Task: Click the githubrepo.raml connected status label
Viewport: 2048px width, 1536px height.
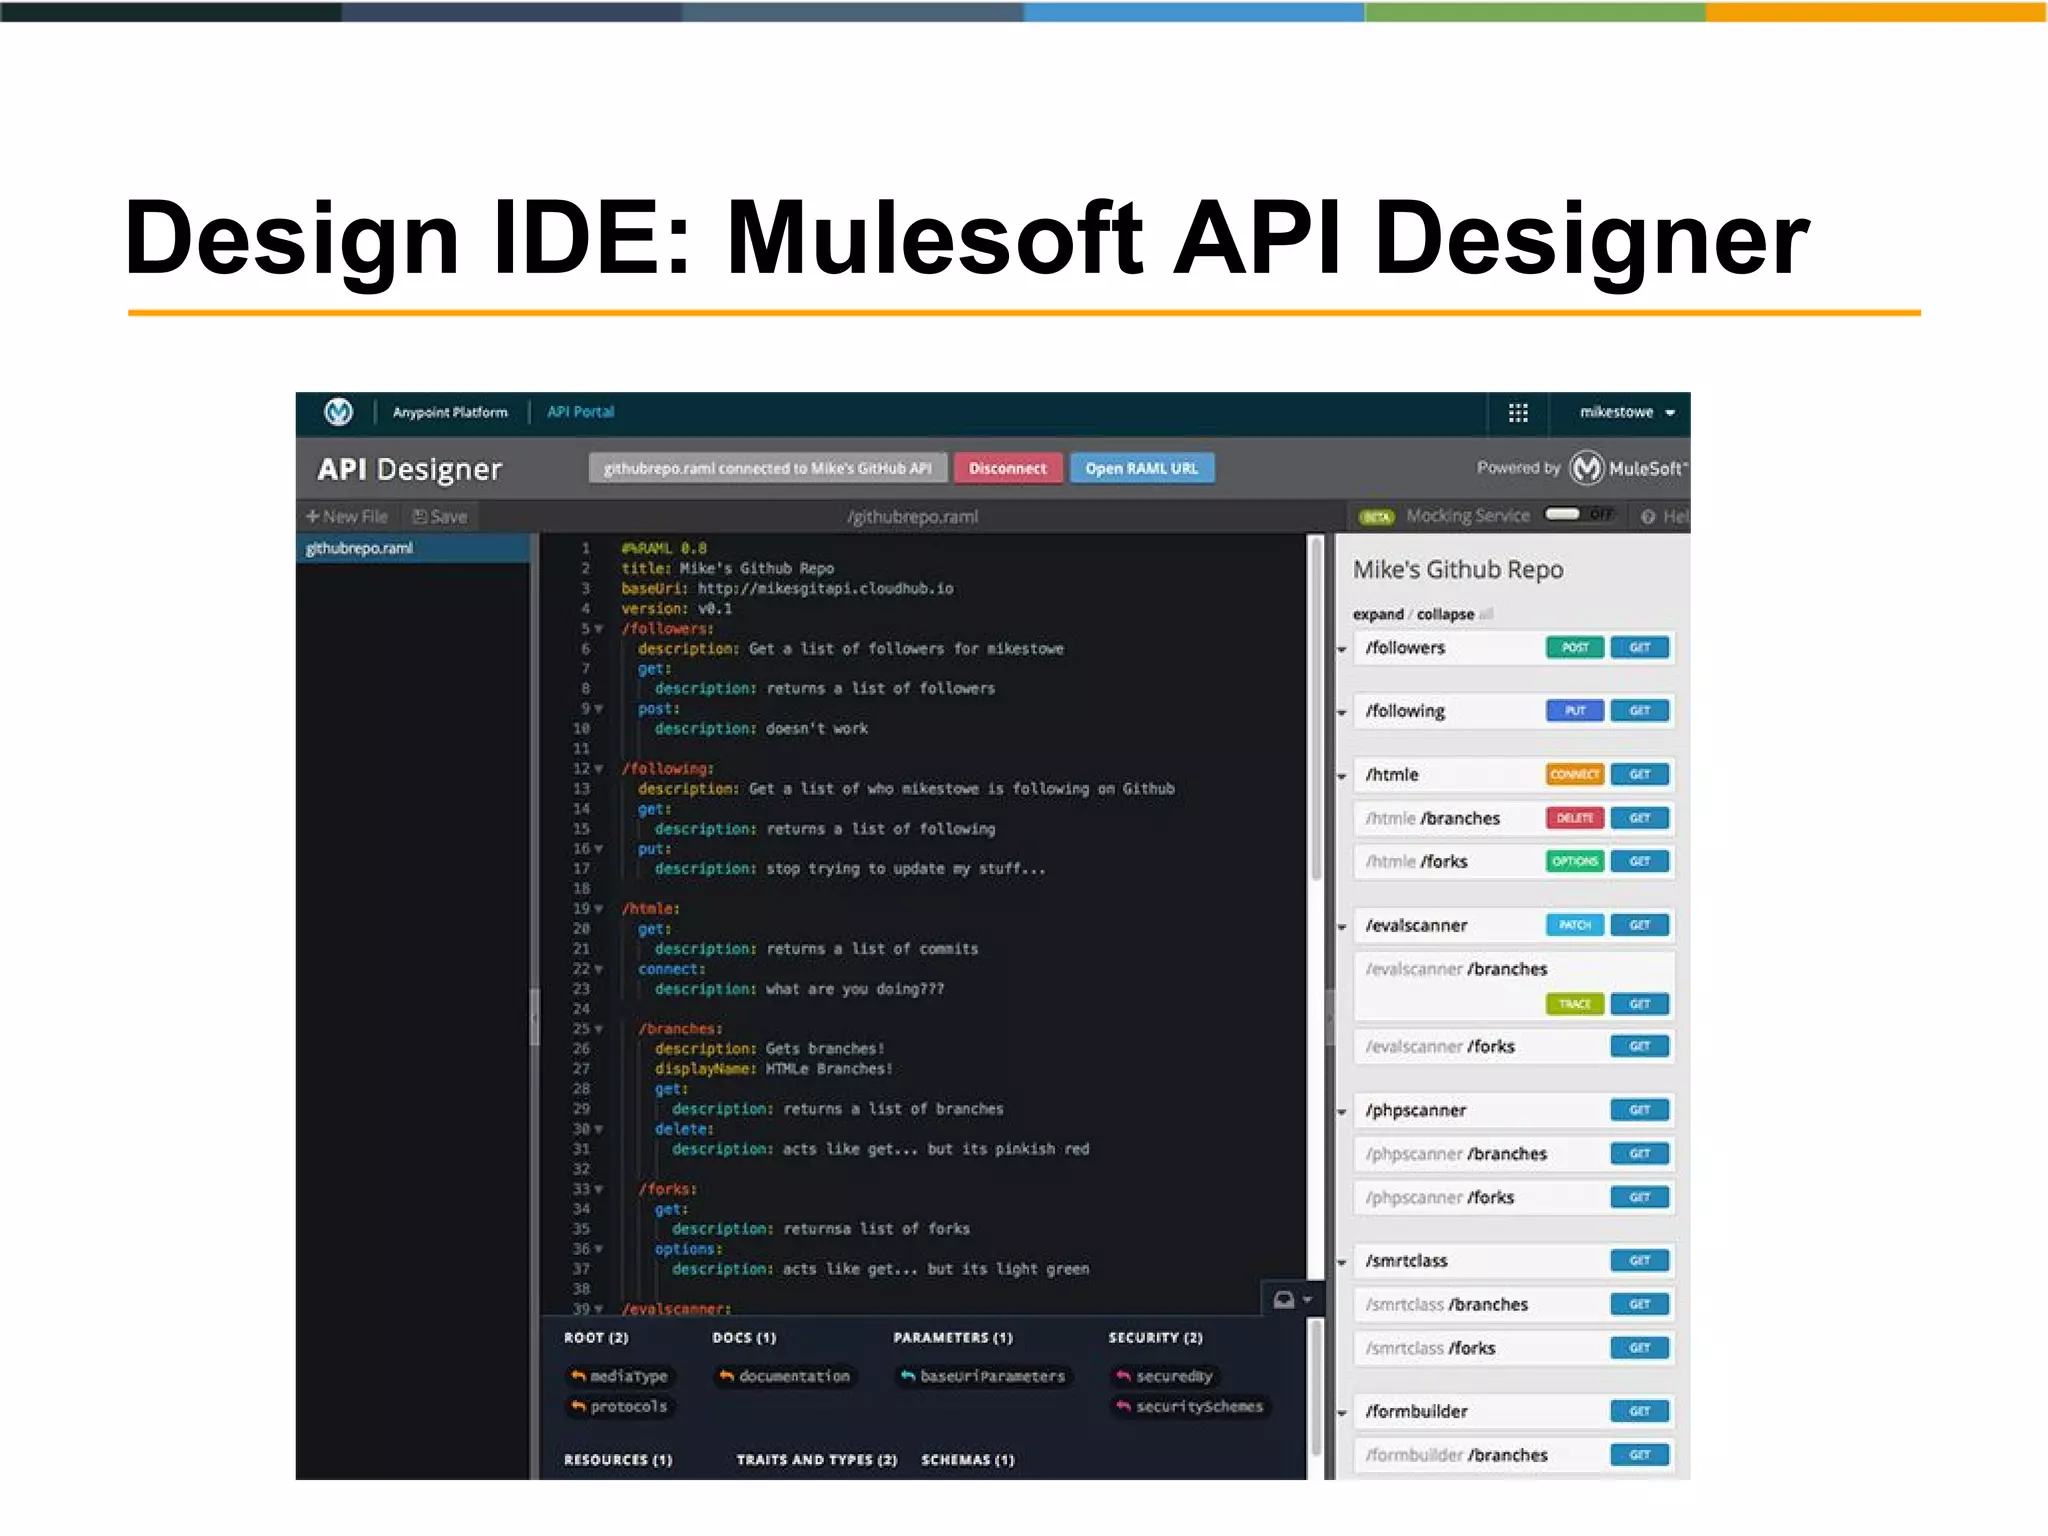Action: pyautogui.click(x=767, y=468)
